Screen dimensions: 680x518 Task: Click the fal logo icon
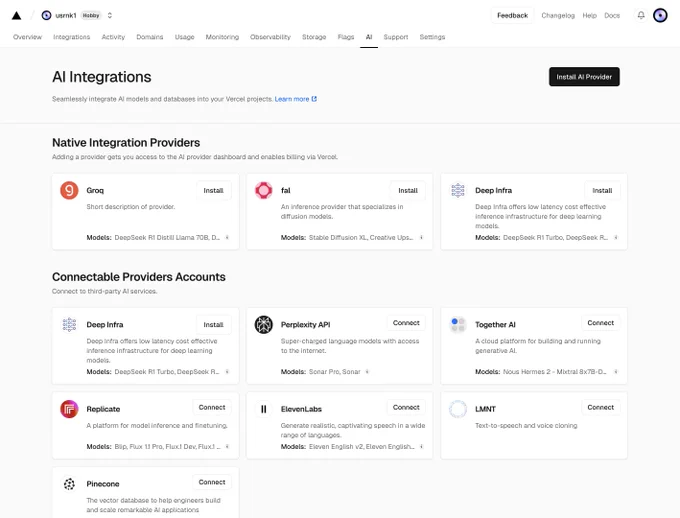[x=263, y=190]
